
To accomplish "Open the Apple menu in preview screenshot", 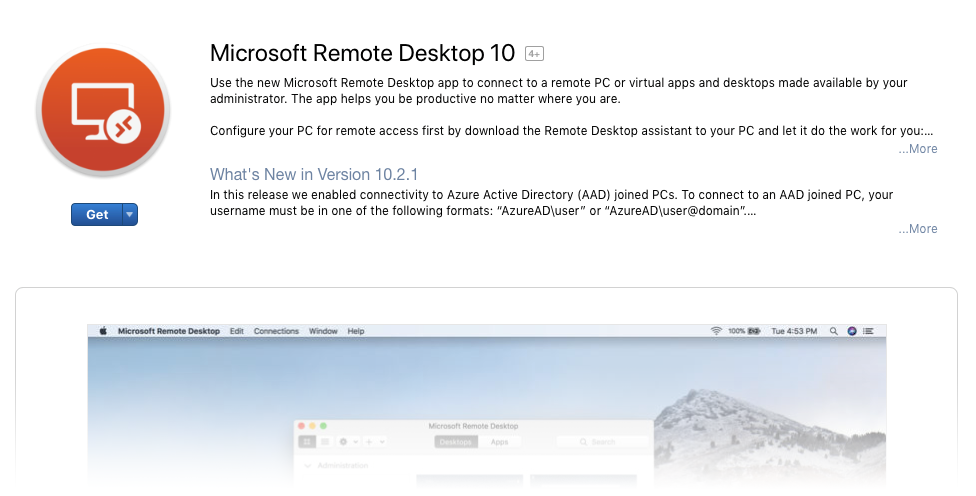I will [103, 331].
